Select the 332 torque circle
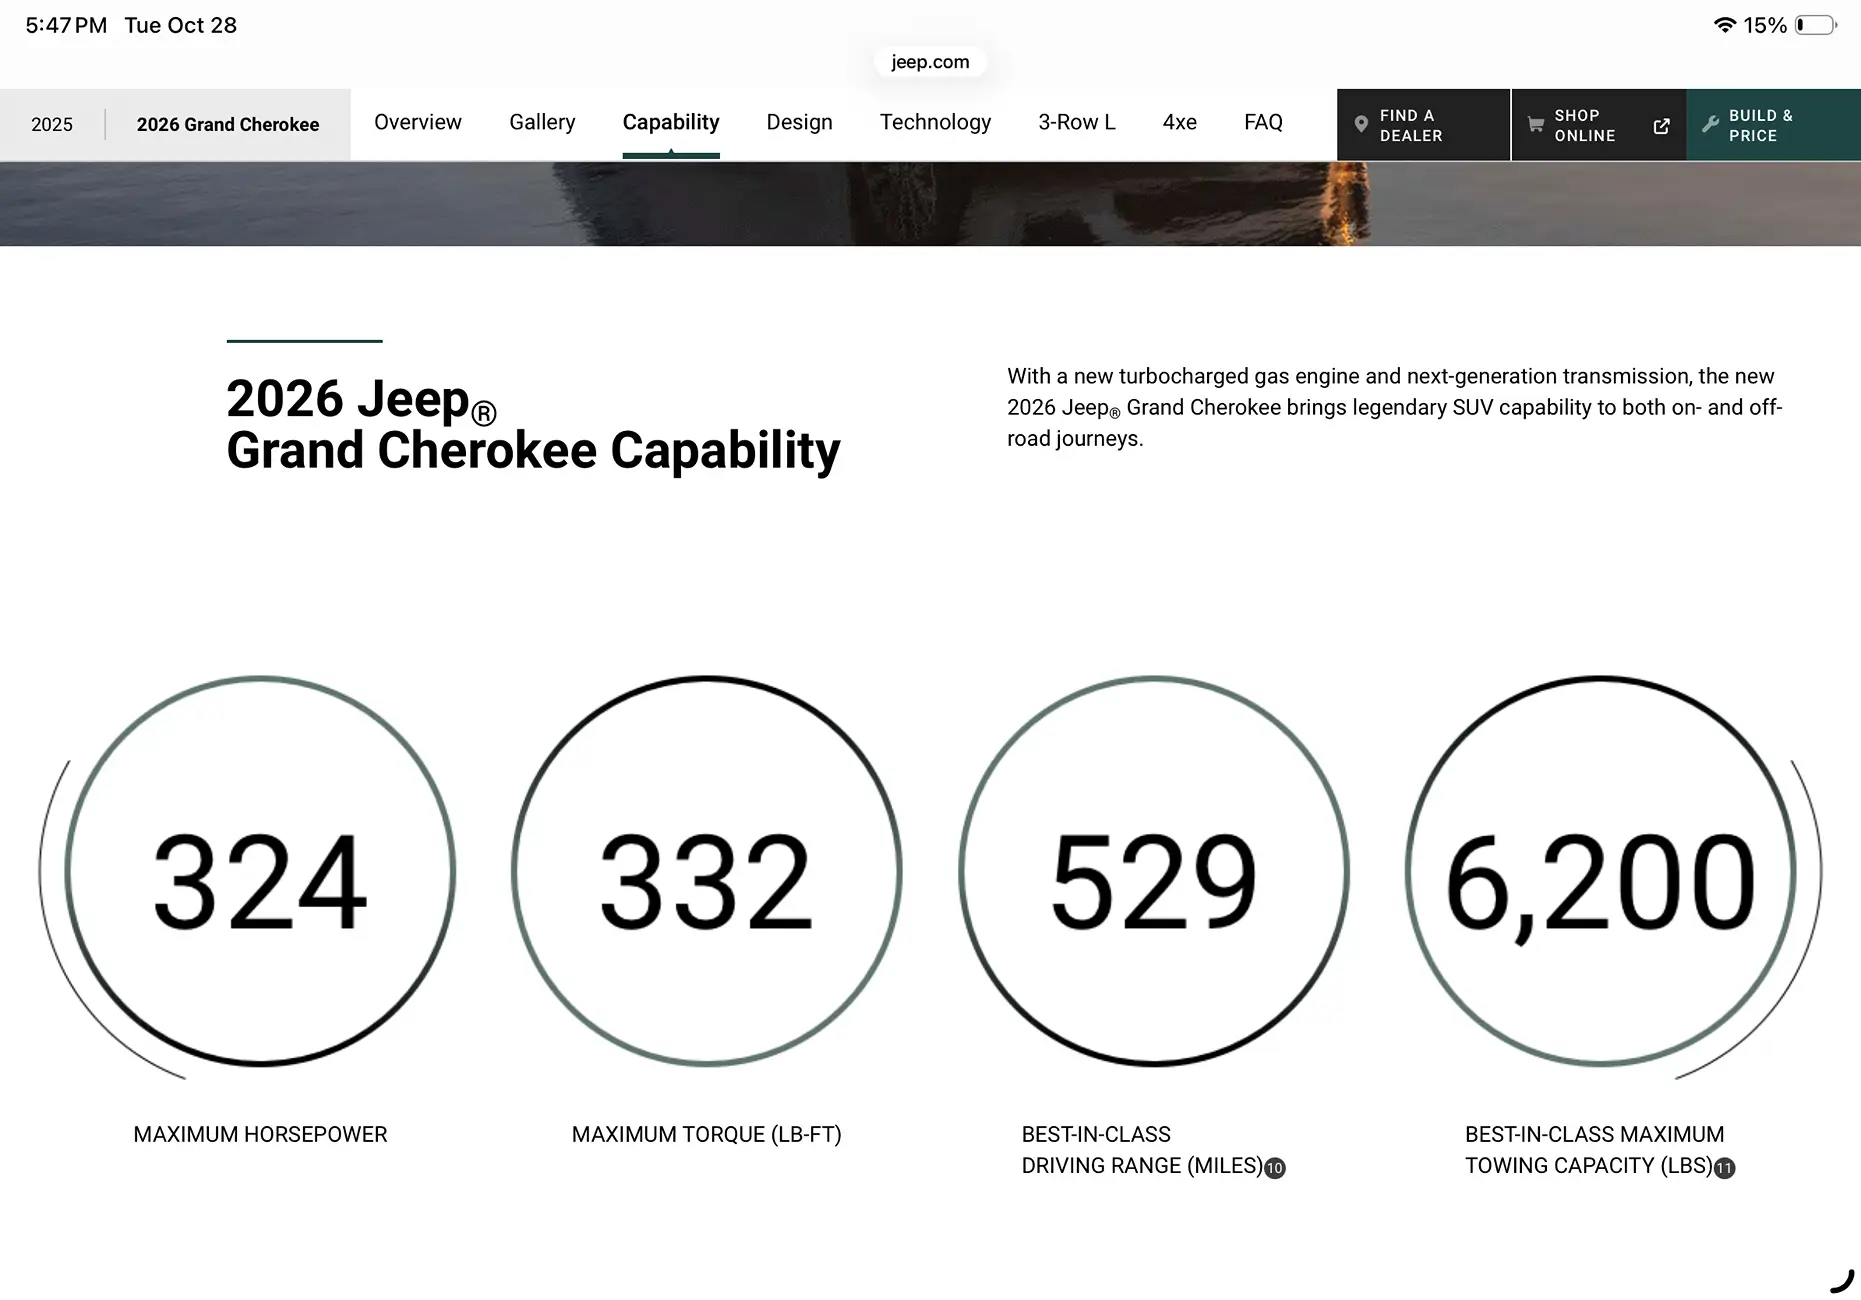This screenshot has width=1861, height=1300. pyautogui.click(x=707, y=871)
